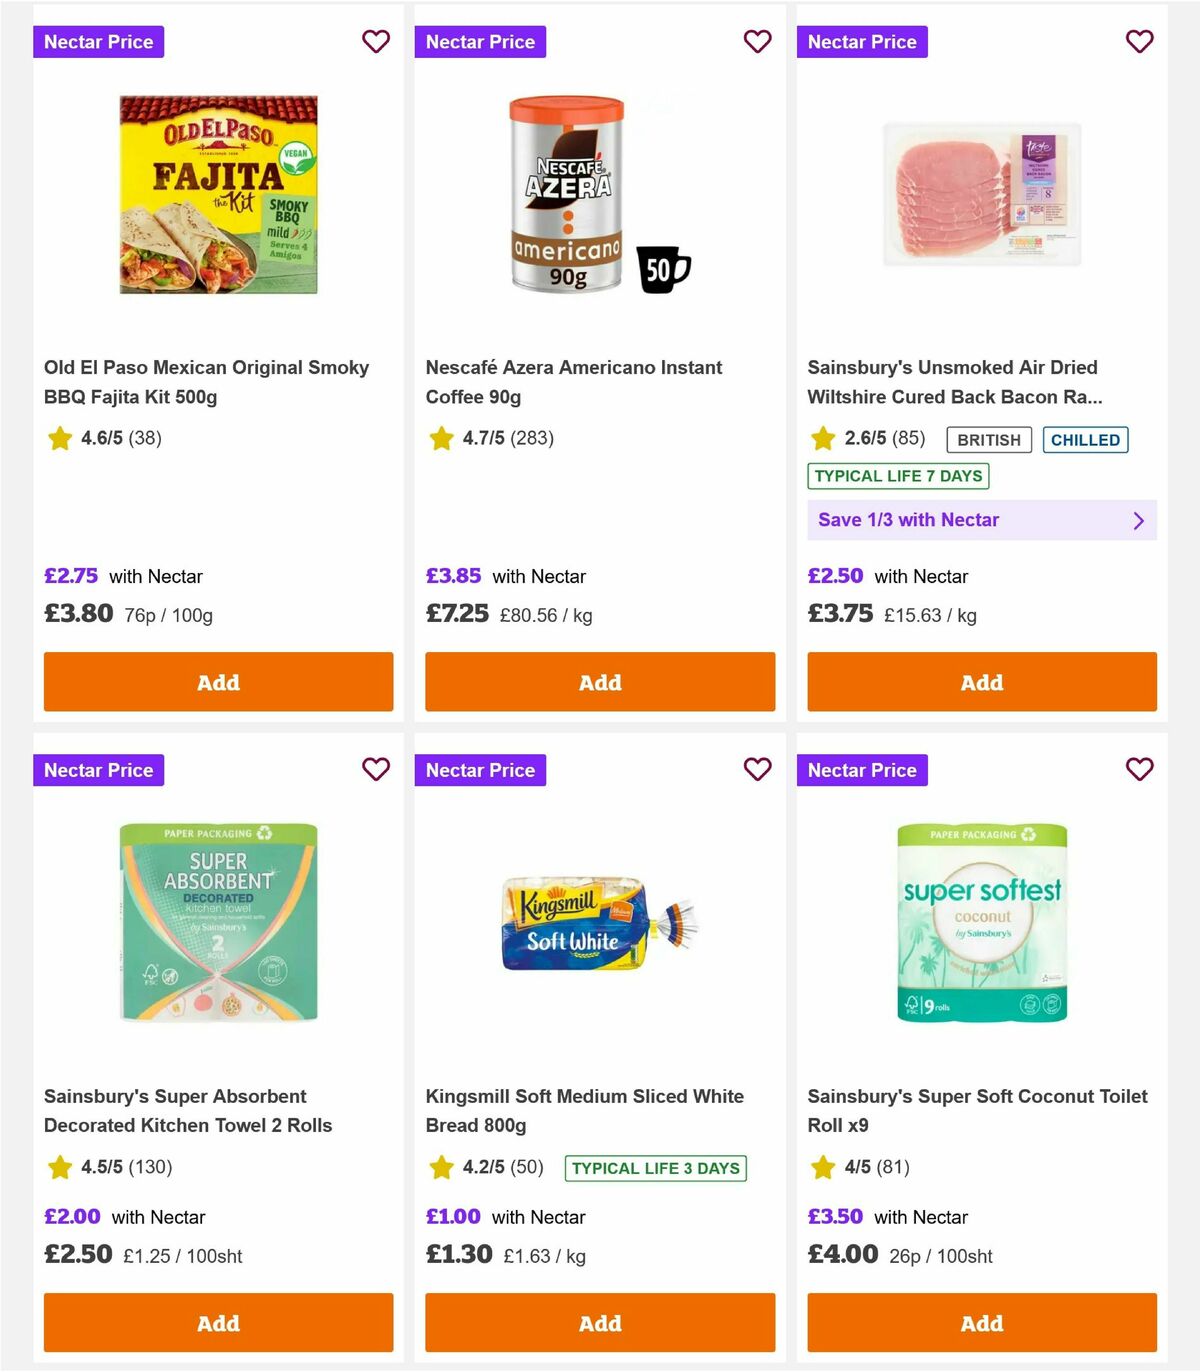This screenshot has height=1372, width=1200.
Task: Click the TYPICAL LIFE 3 DAYS tag on bread
Action: [x=654, y=1167]
